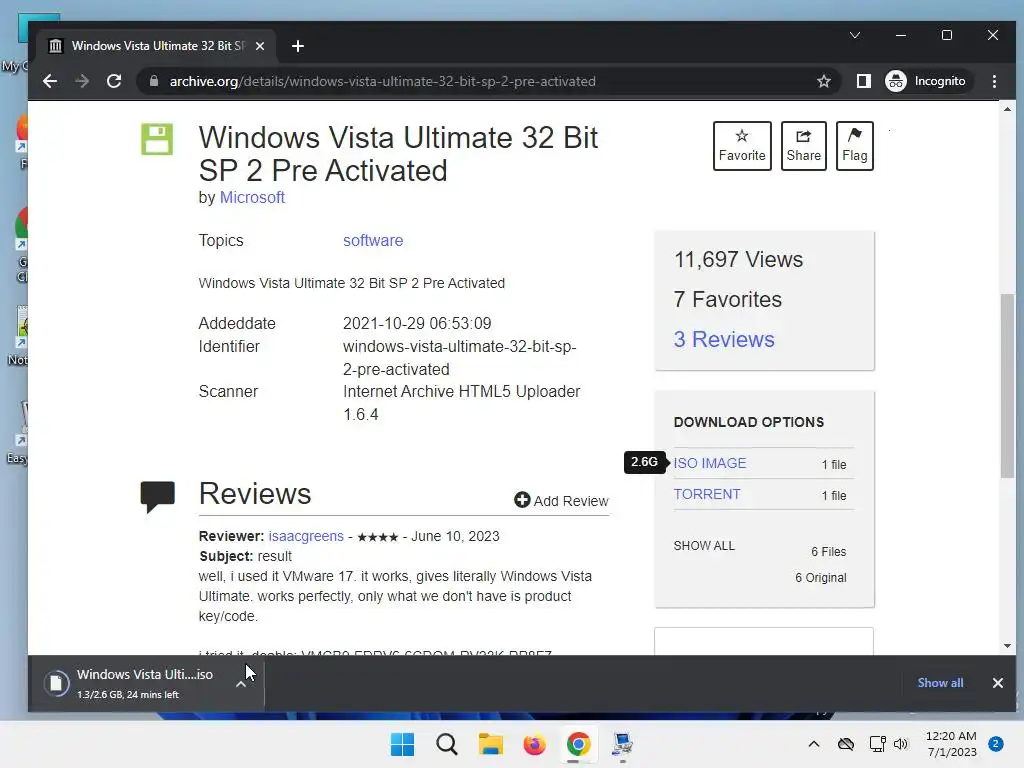Open the Incognito profile indicator
The width and height of the screenshot is (1024, 768).
pos(926,81)
